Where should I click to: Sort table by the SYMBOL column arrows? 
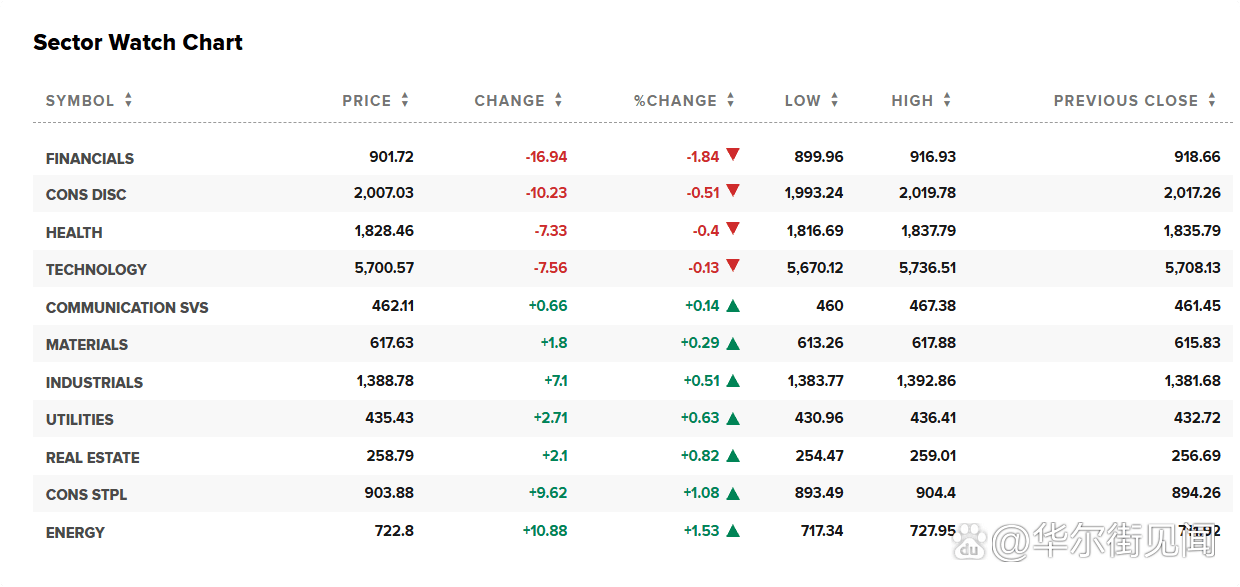point(128,101)
